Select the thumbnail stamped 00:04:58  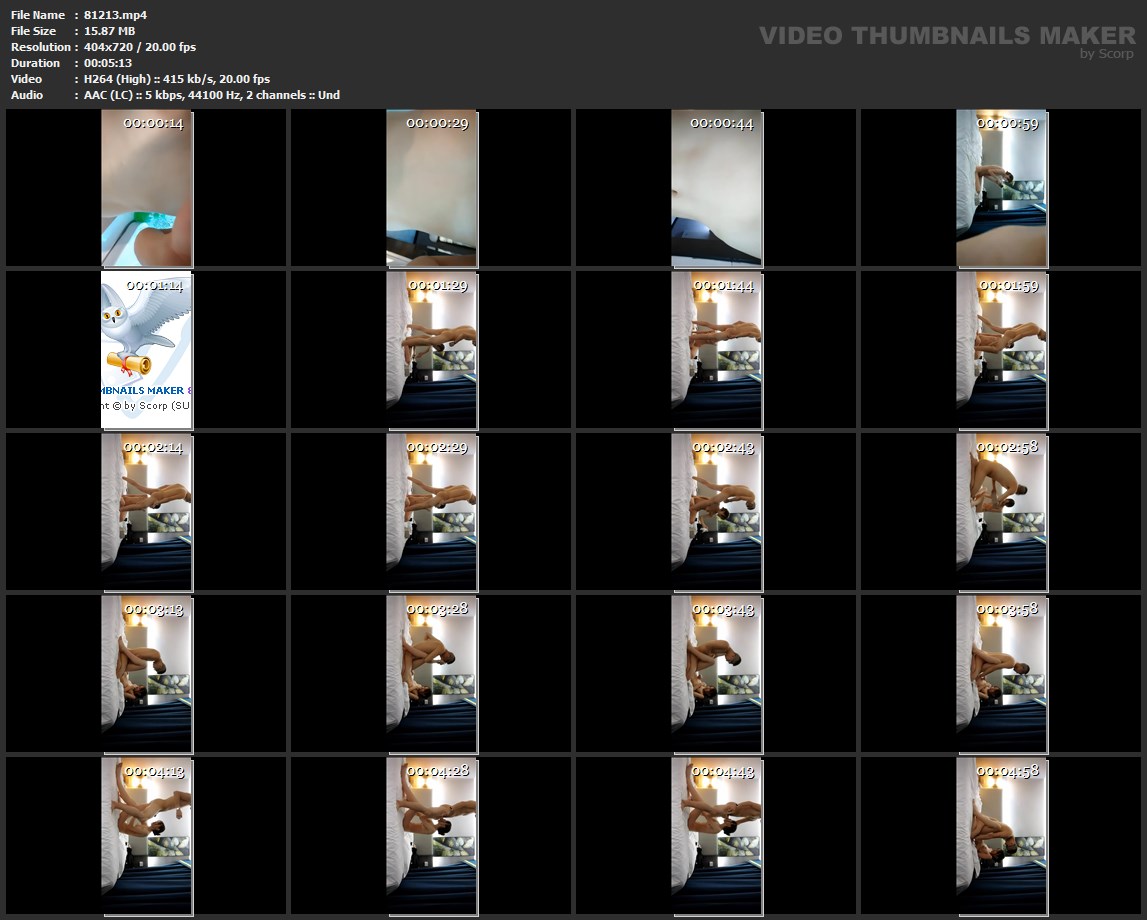tap(1001, 836)
